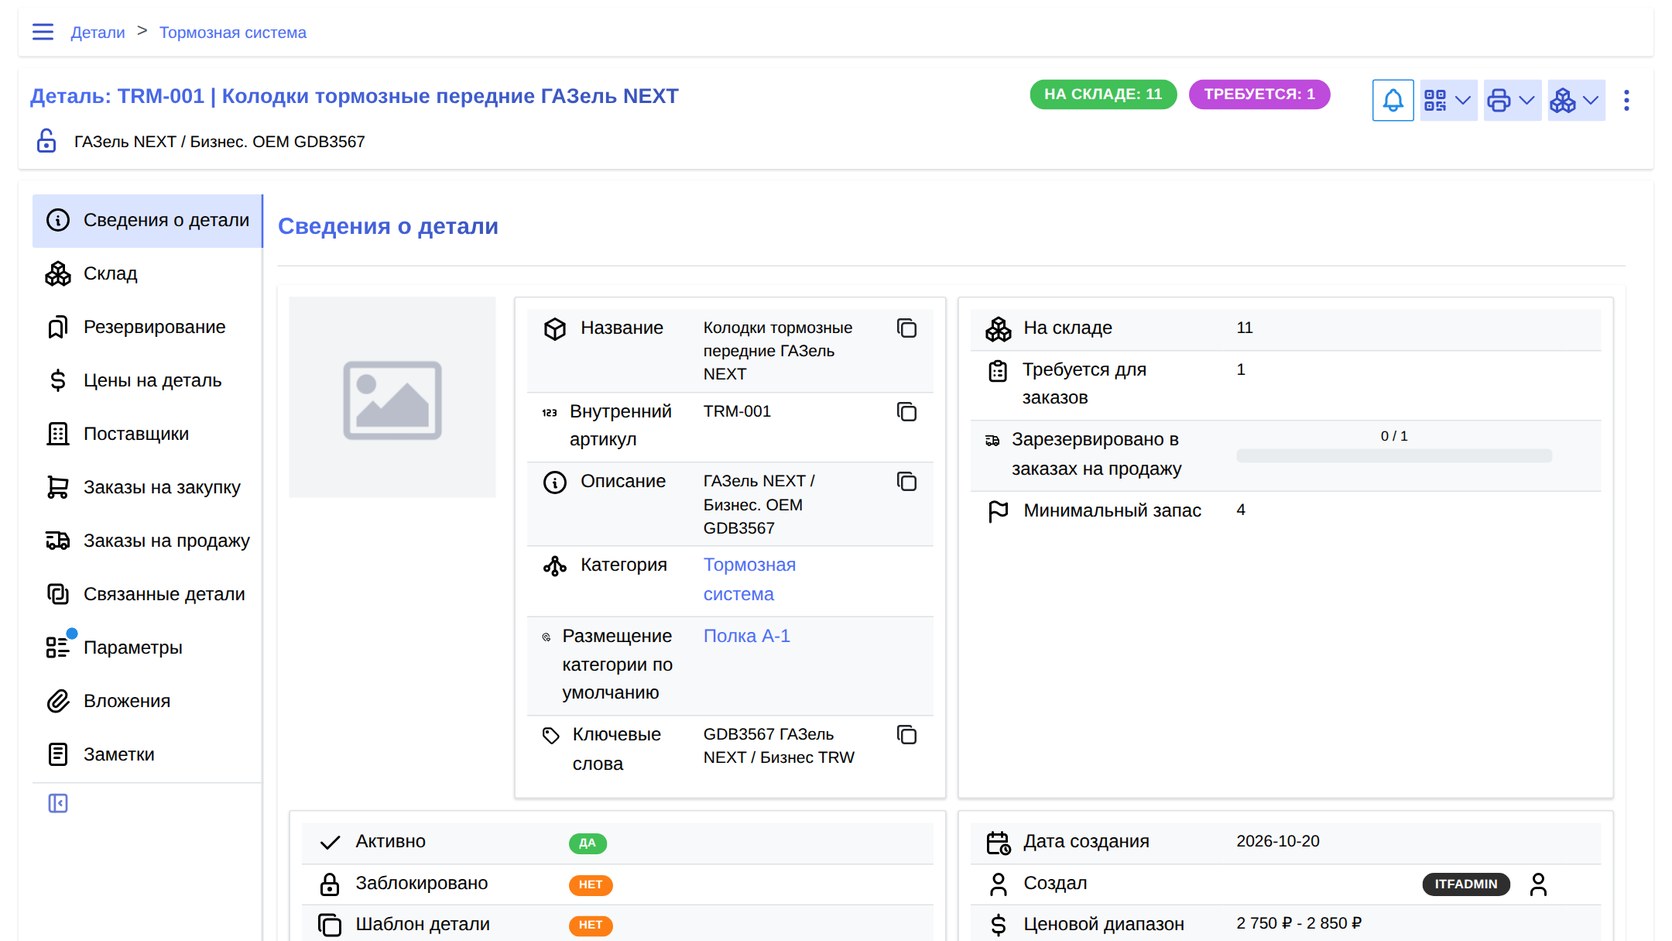Collapse the sidebar panel icon
The height and width of the screenshot is (941, 1672).
(x=58, y=803)
